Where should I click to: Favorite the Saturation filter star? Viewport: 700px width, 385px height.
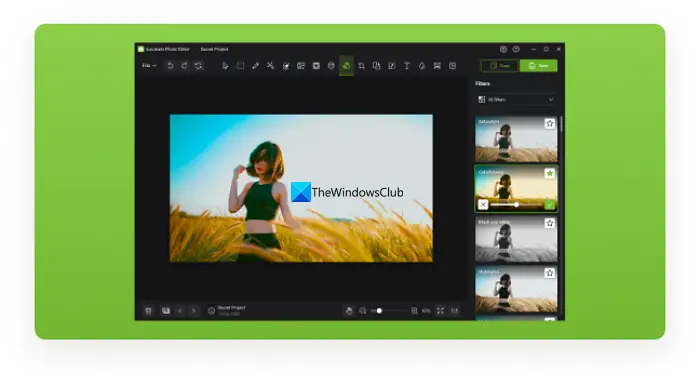tap(550, 123)
